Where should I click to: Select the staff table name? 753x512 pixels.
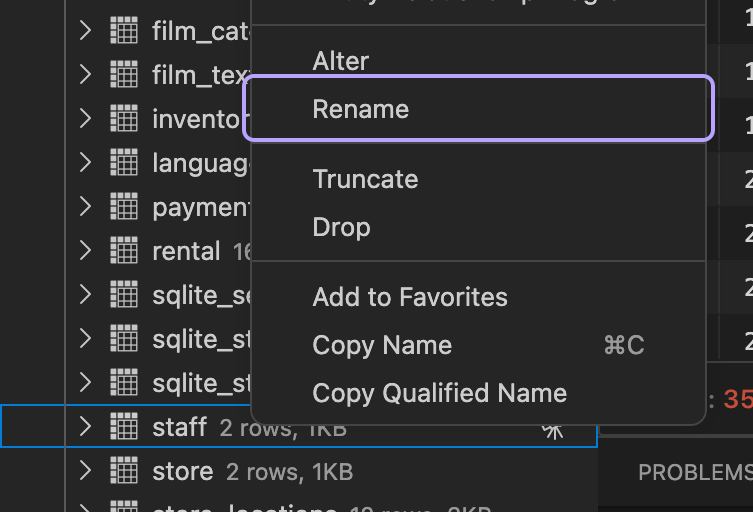click(x=180, y=427)
